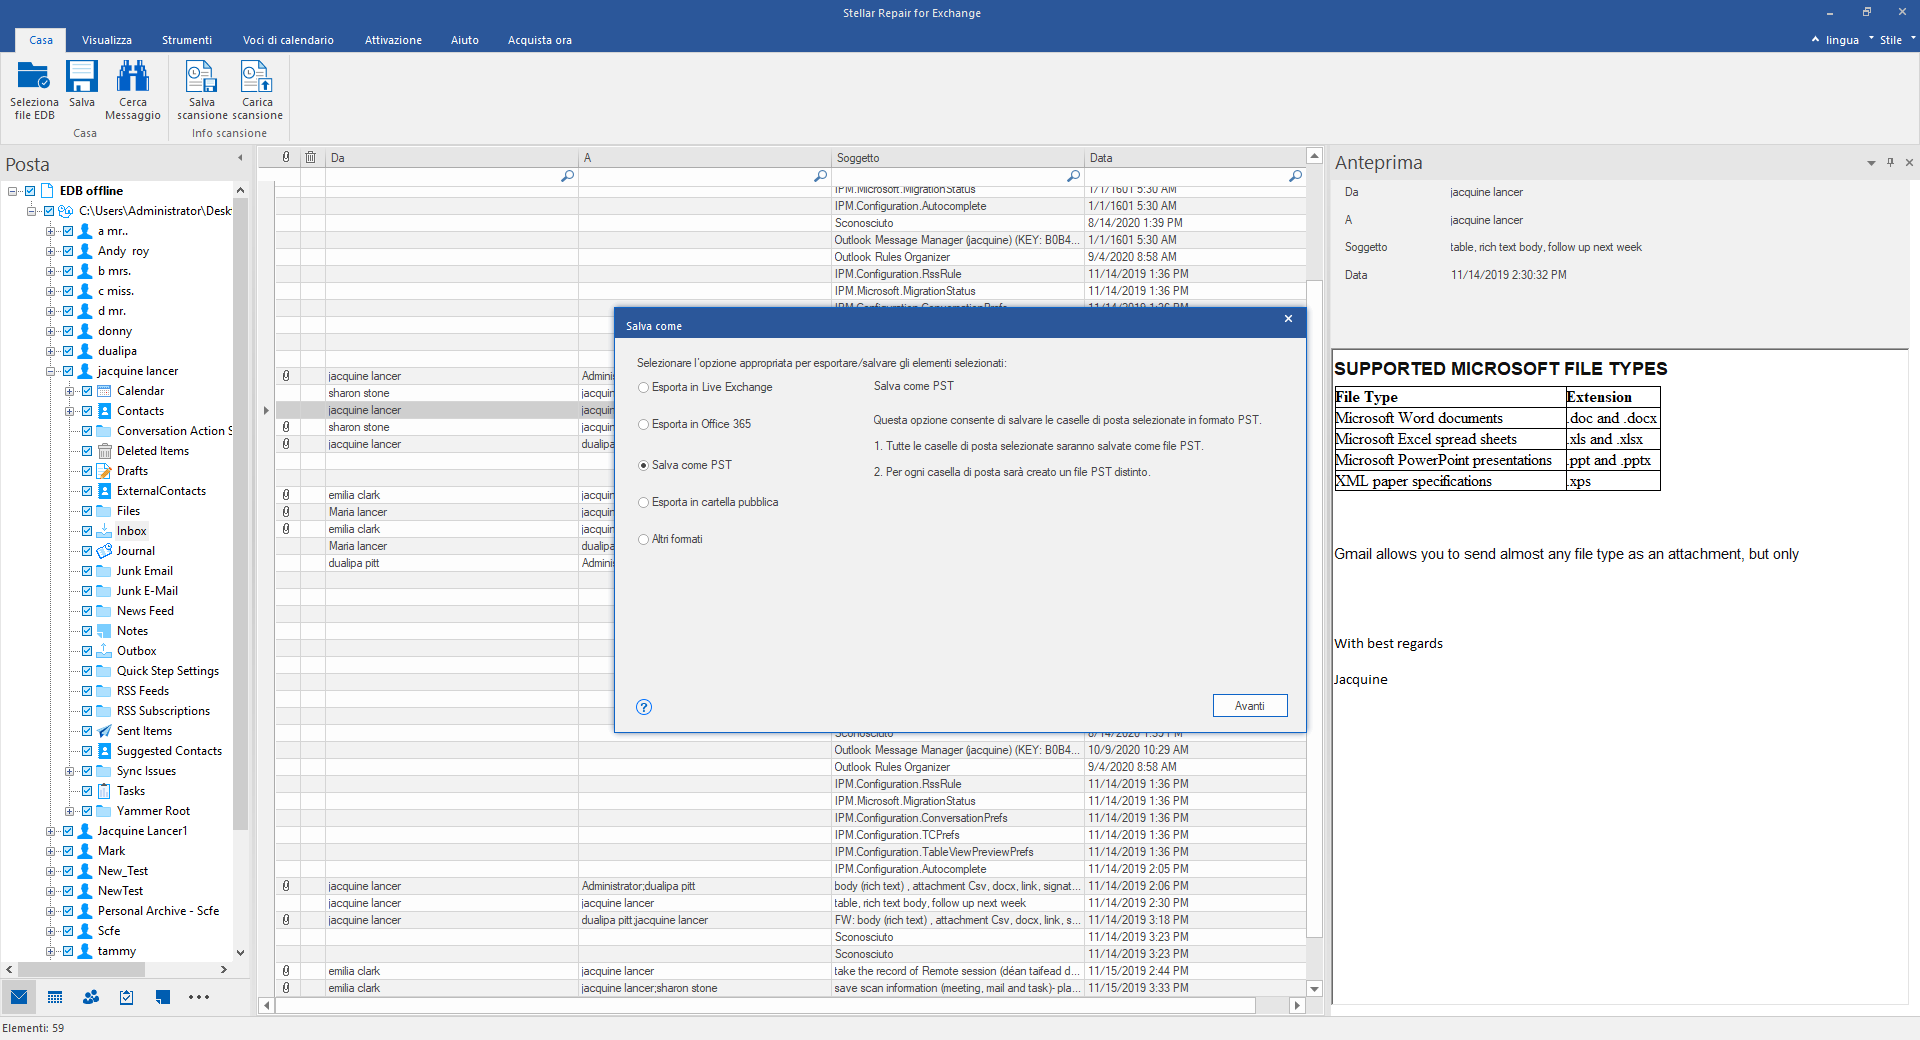1920x1040 pixels.
Task: Click the Avanti button
Action: coord(1250,706)
